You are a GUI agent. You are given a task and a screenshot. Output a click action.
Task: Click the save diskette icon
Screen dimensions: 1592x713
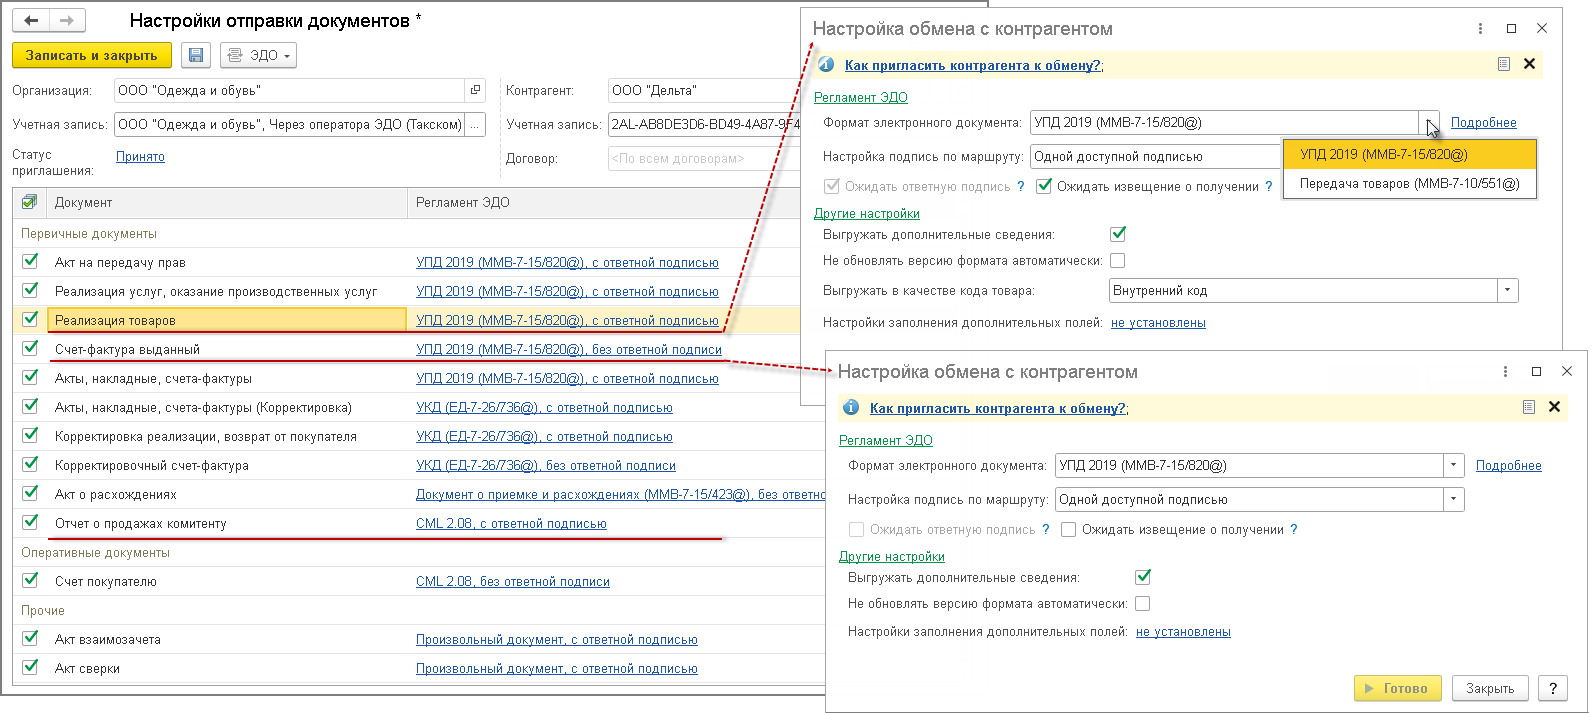196,55
